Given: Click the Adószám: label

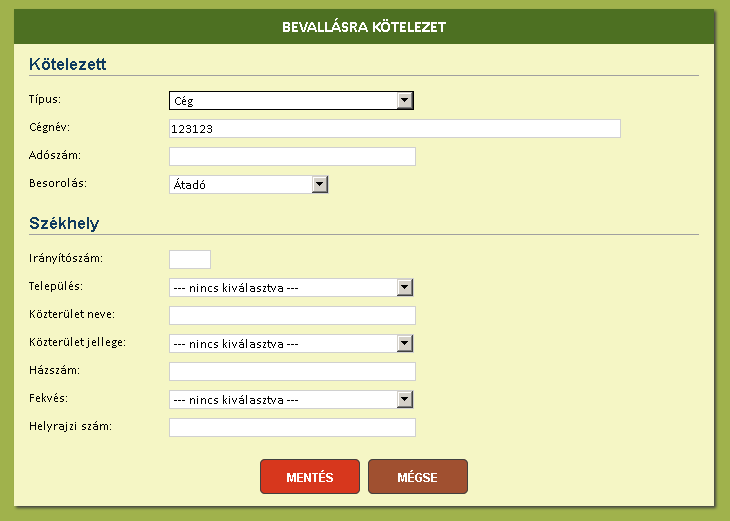Looking at the screenshot, I should pos(55,155).
